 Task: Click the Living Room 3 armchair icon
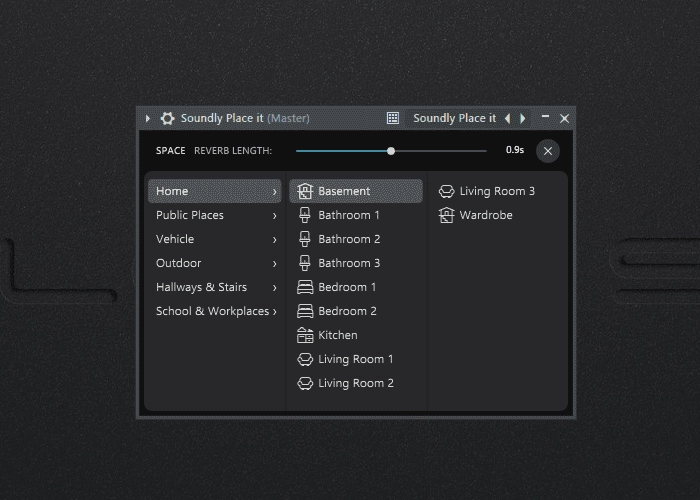[x=446, y=191]
